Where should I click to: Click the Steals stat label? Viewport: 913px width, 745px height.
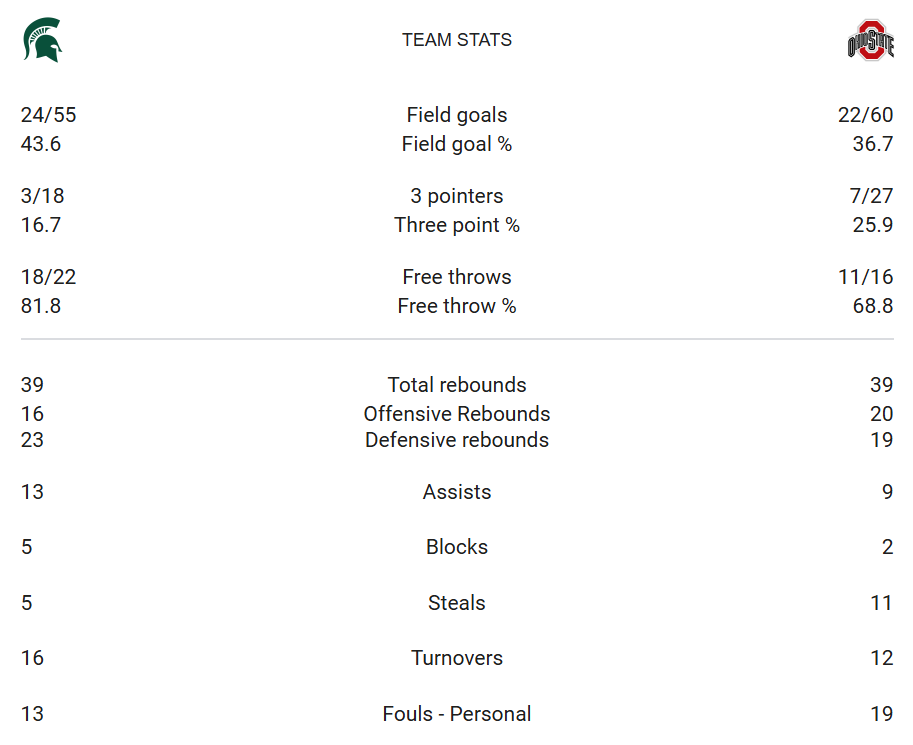pos(456,602)
